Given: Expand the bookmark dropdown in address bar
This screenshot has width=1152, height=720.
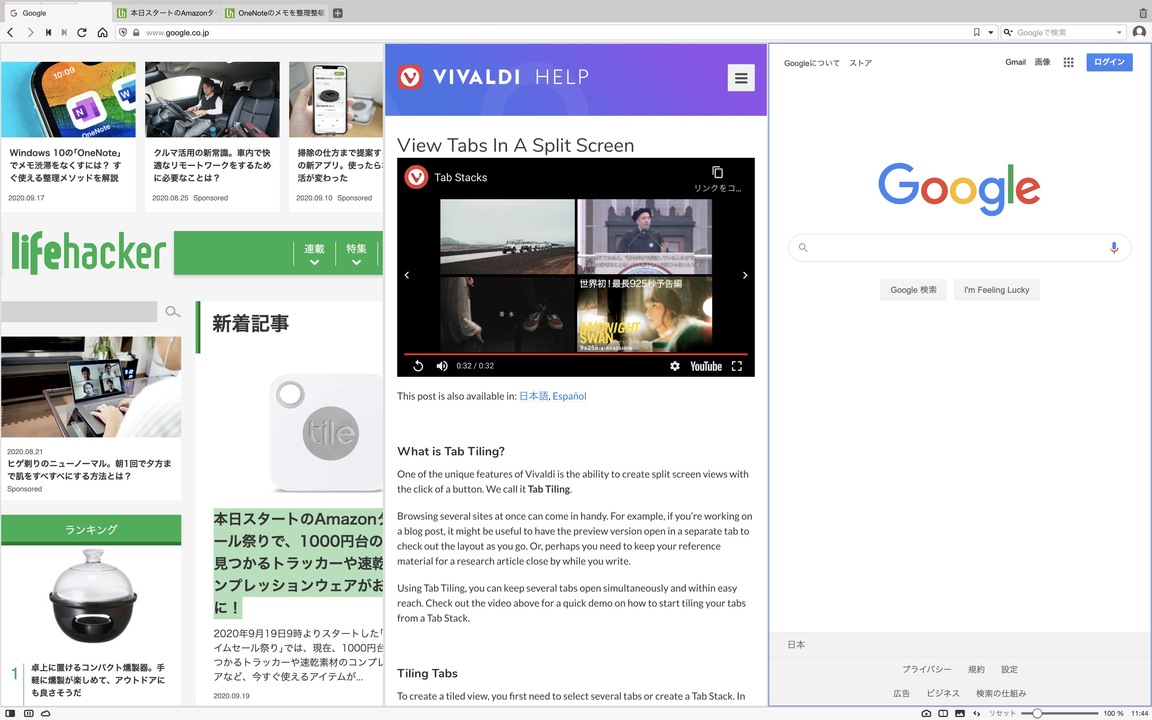Looking at the screenshot, I should (x=990, y=32).
